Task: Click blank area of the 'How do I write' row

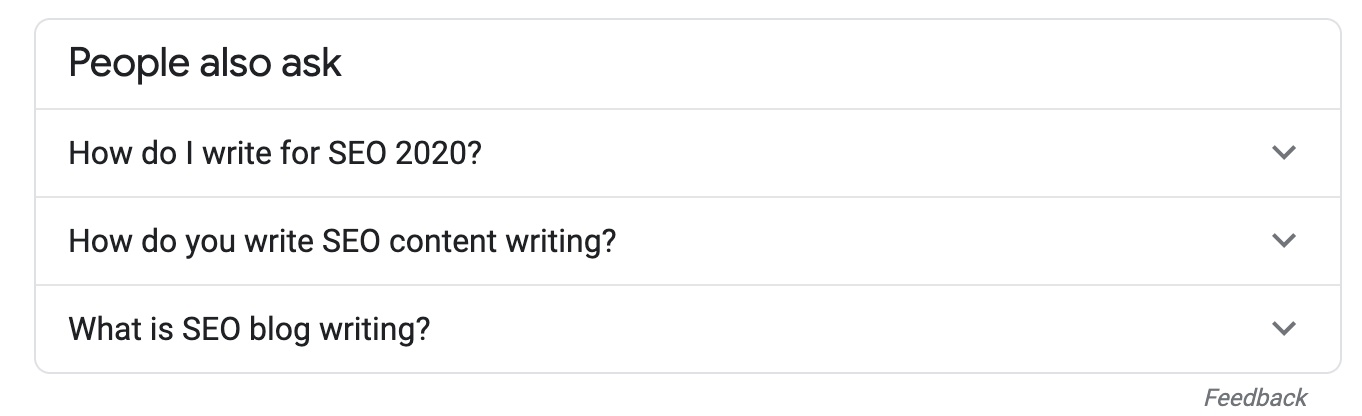Action: pyautogui.click(x=850, y=154)
